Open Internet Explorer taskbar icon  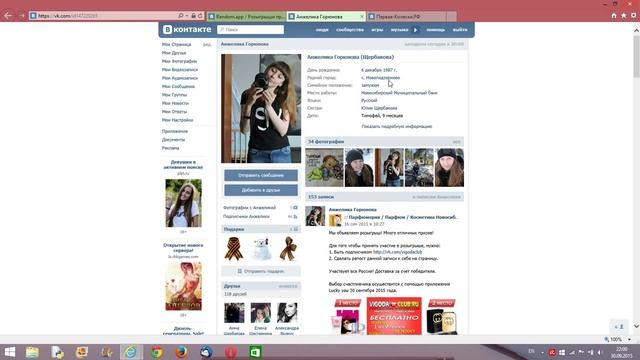(131, 352)
